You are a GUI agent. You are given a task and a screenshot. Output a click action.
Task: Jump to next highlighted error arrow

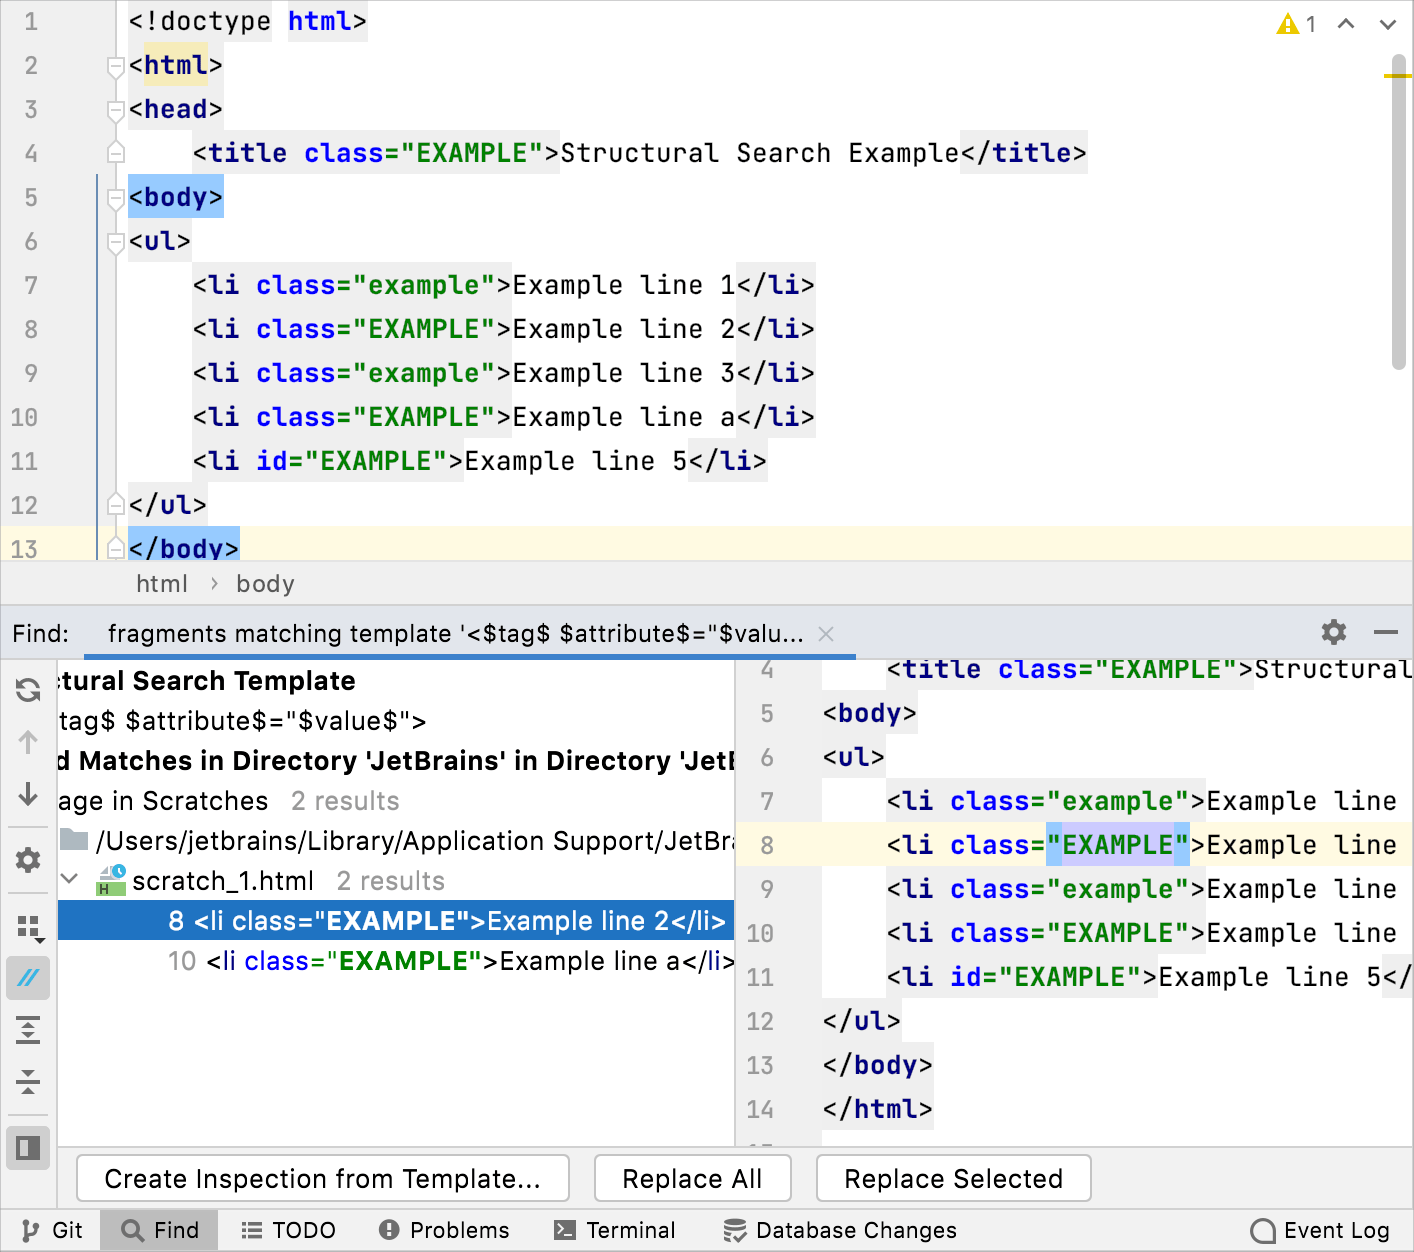[1387, 24]
